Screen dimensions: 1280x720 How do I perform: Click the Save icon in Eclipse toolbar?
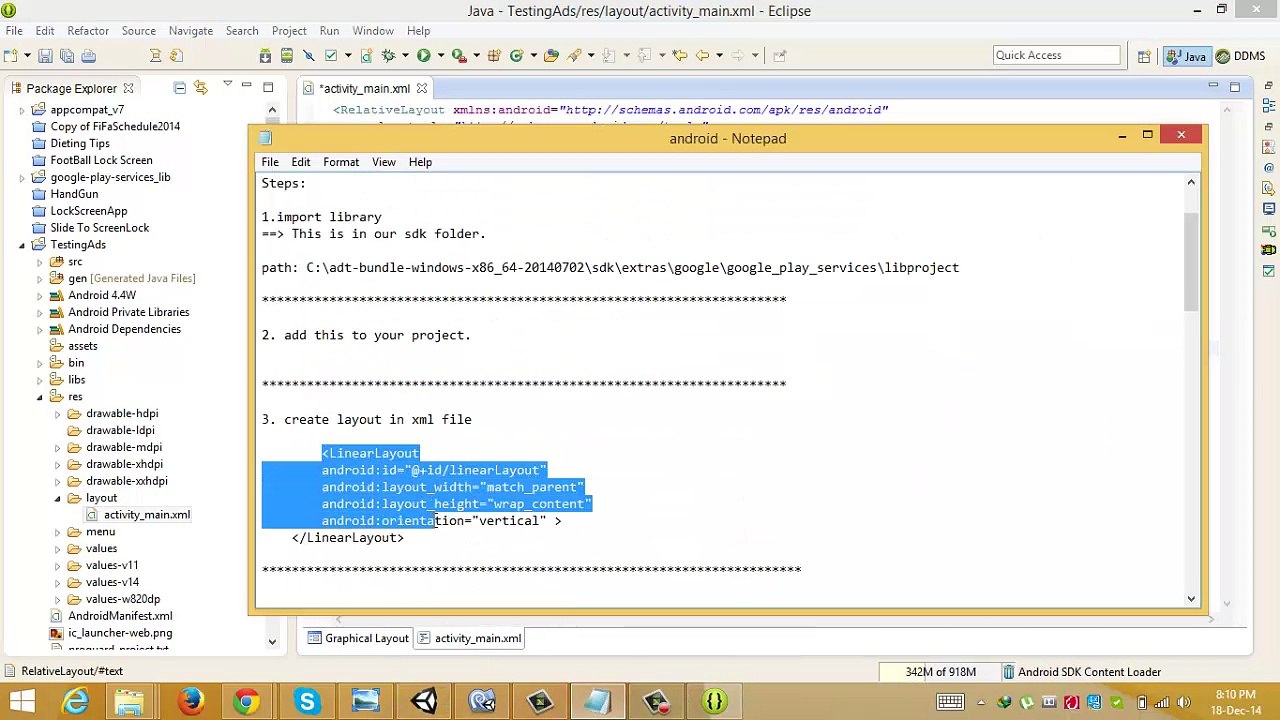(x=45, y=56)
